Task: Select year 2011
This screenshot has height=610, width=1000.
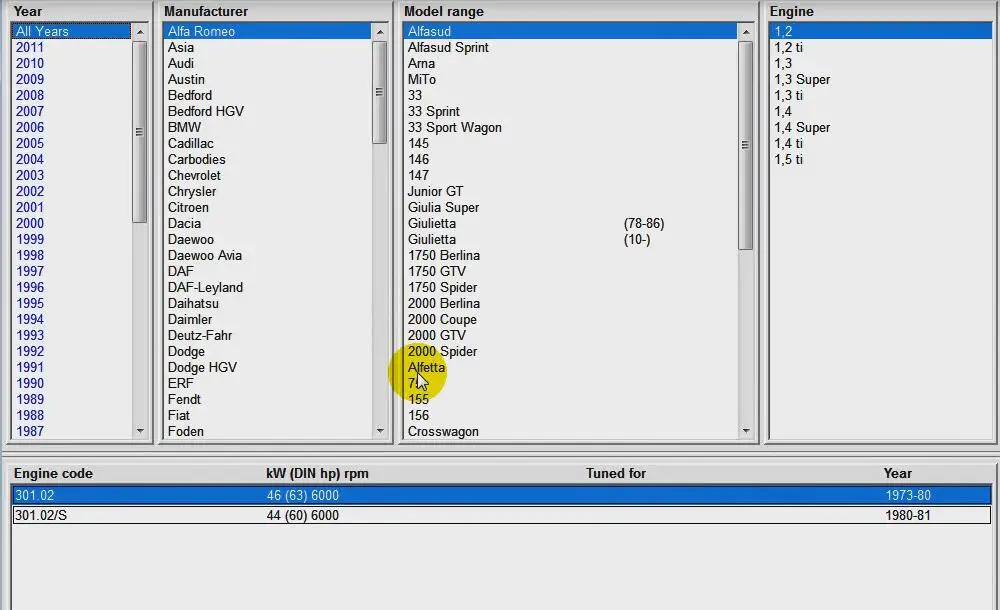Action: [30, 47]
